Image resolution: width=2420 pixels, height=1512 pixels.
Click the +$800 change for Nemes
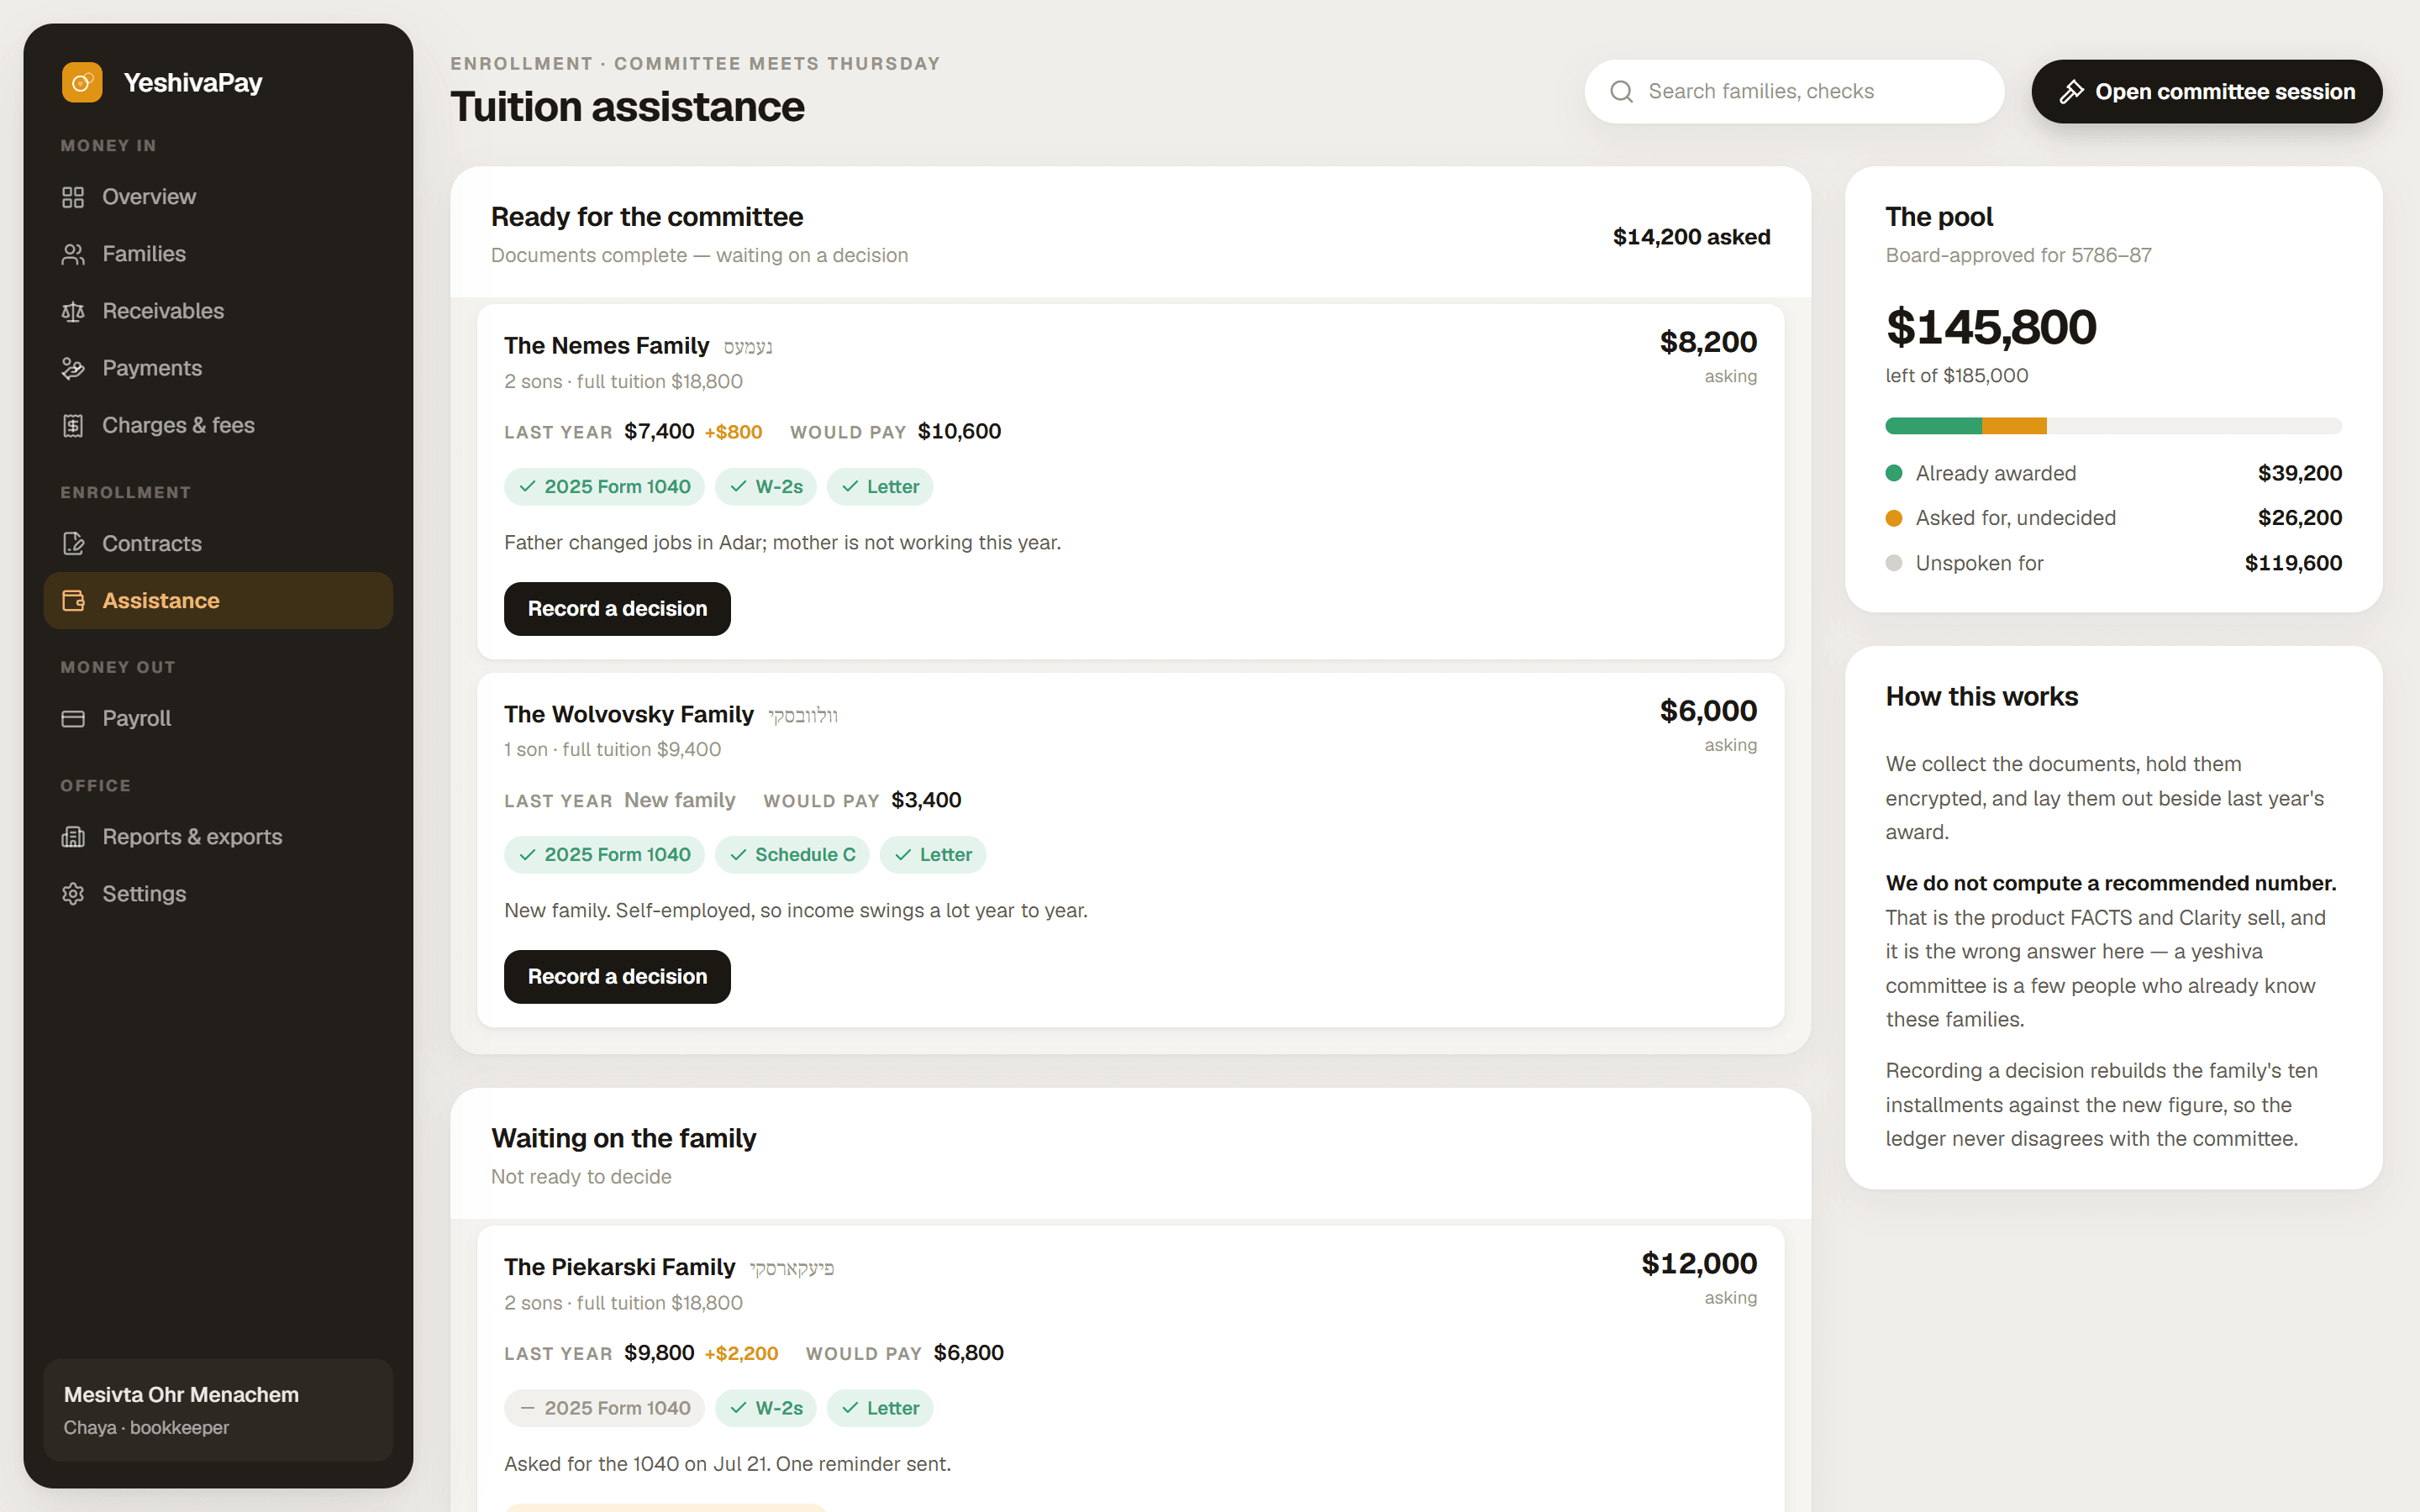coord(733,432)
